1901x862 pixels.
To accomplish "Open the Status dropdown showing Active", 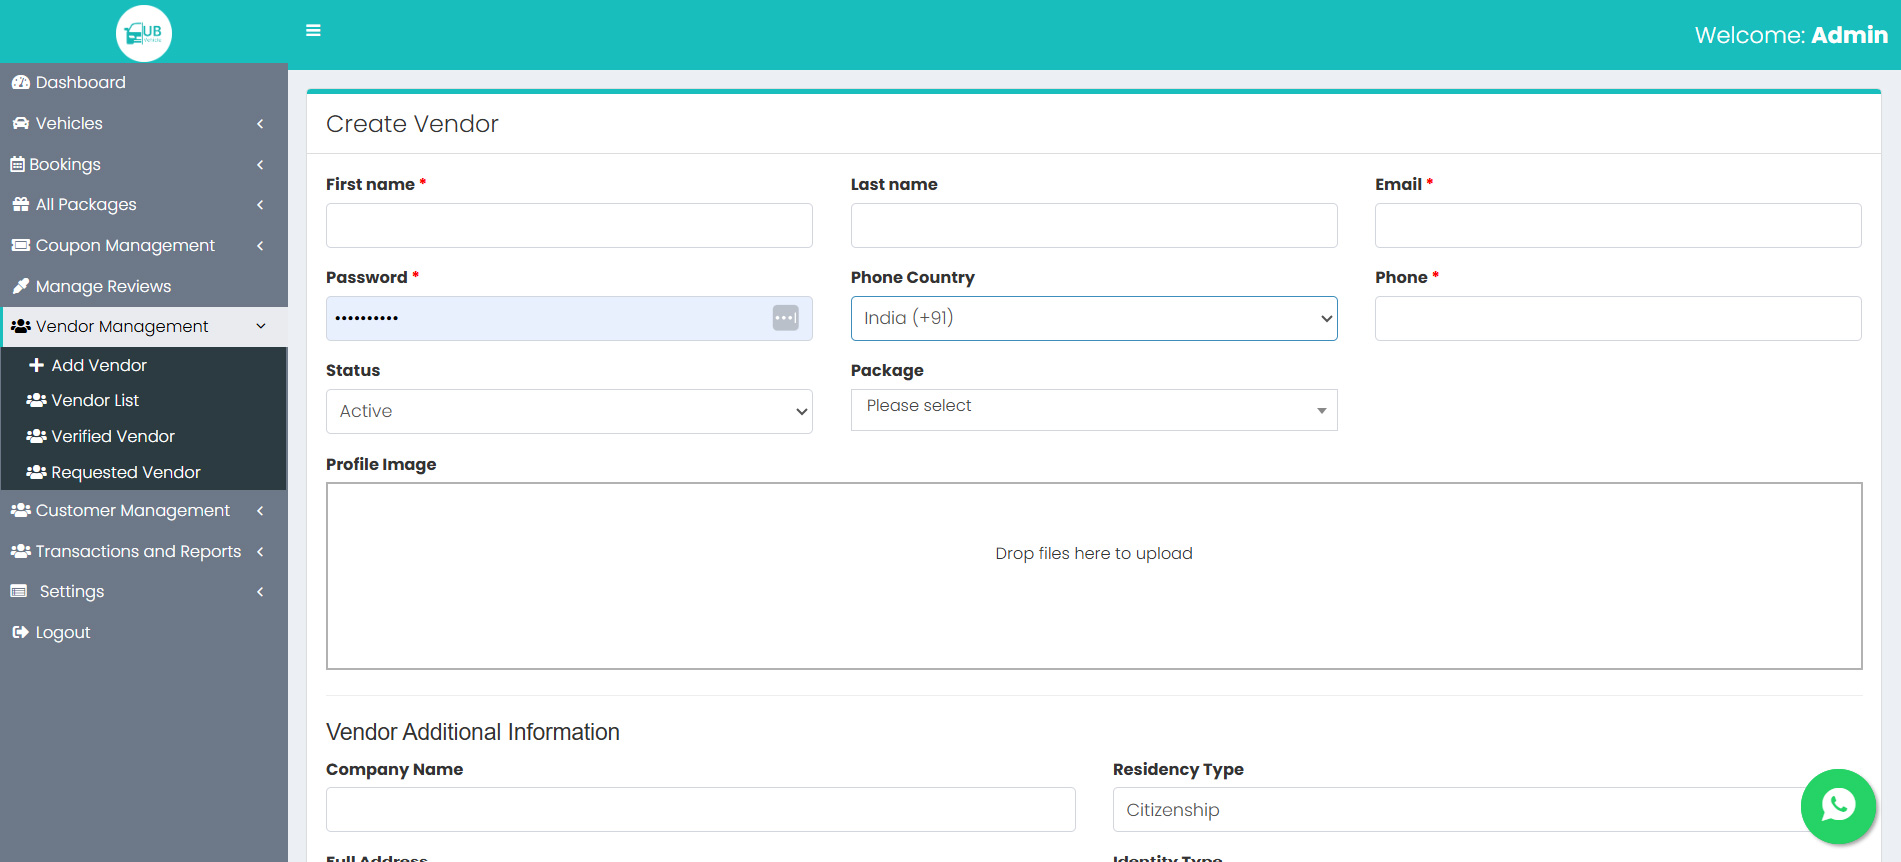I will 569,411.
